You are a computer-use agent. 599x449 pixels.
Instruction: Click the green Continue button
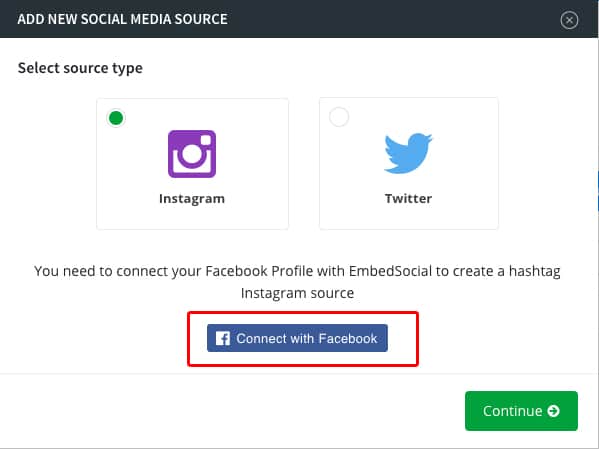[521, 411]
